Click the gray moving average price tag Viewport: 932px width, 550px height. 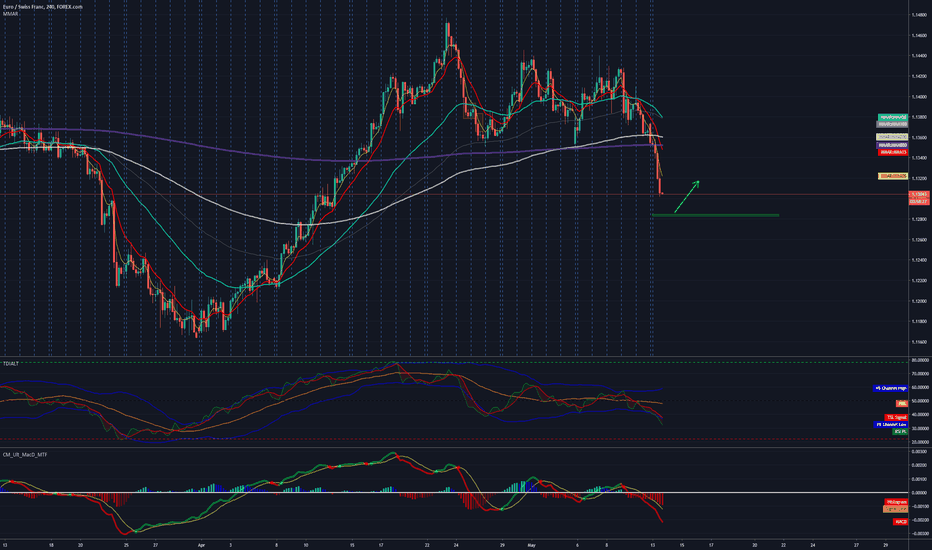click(893, 124)
